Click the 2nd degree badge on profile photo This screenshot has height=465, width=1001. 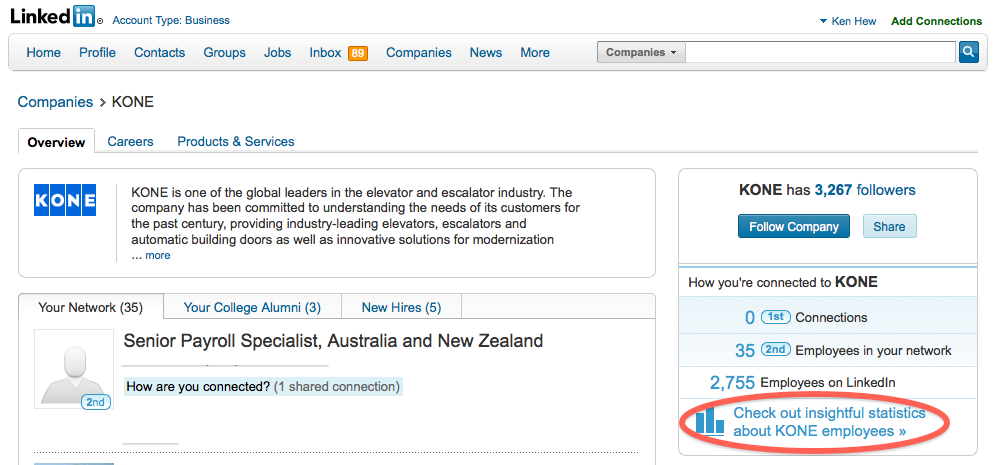click(x=96, y=402)
